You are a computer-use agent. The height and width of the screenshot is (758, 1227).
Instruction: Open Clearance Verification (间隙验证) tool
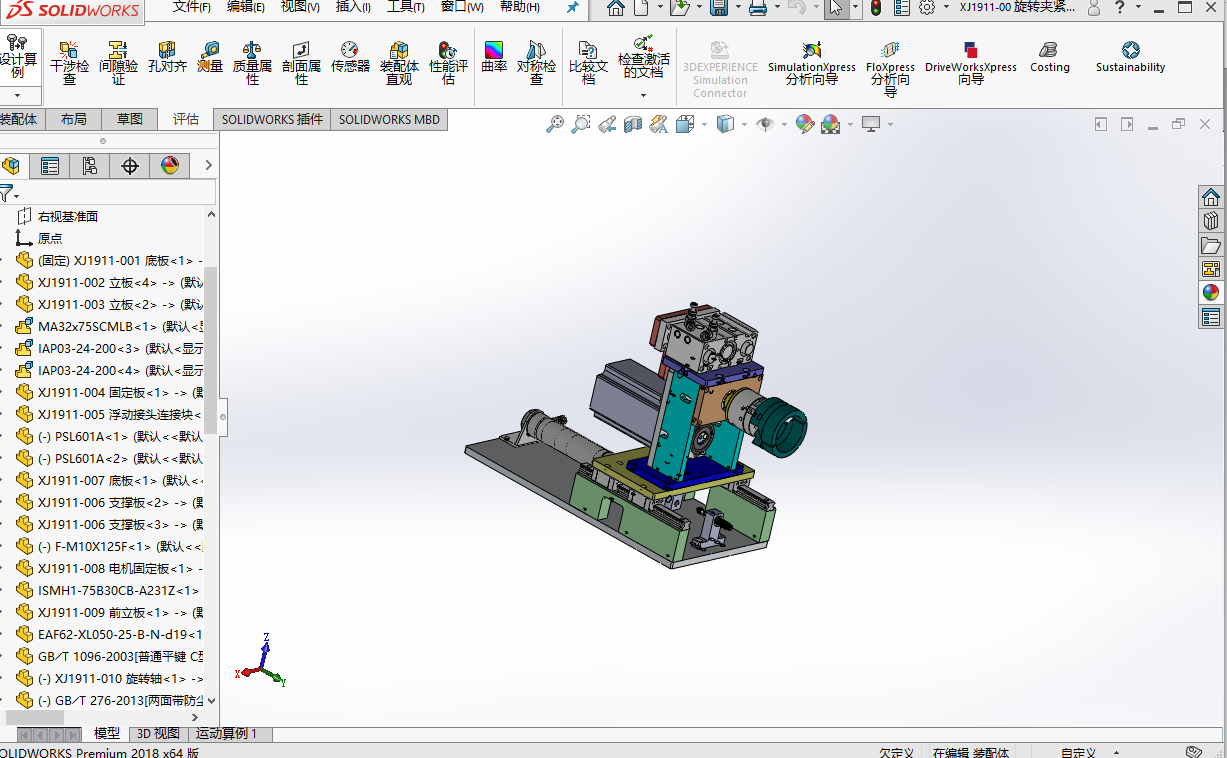(x=118, y=63)
